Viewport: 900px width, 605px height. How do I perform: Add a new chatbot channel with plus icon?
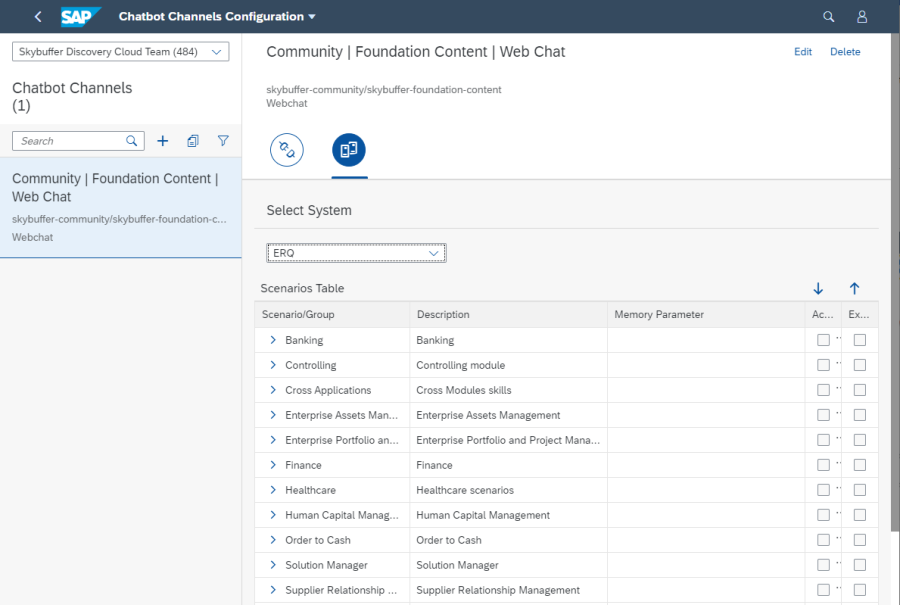point(163,141)
